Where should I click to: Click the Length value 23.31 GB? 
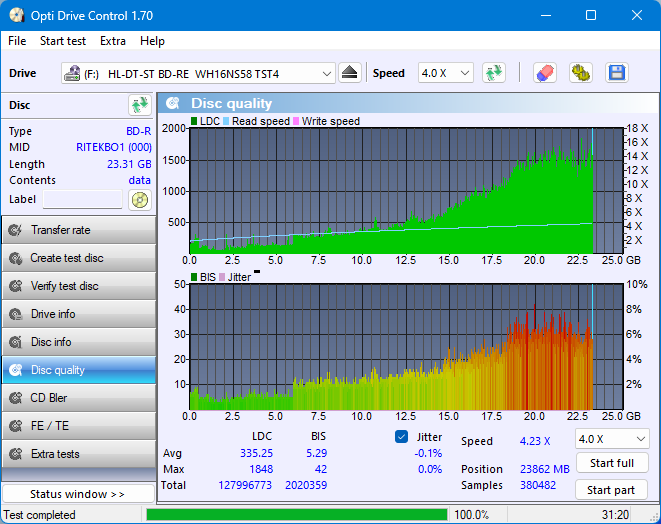pyautogui.click(x=129, y=164)
